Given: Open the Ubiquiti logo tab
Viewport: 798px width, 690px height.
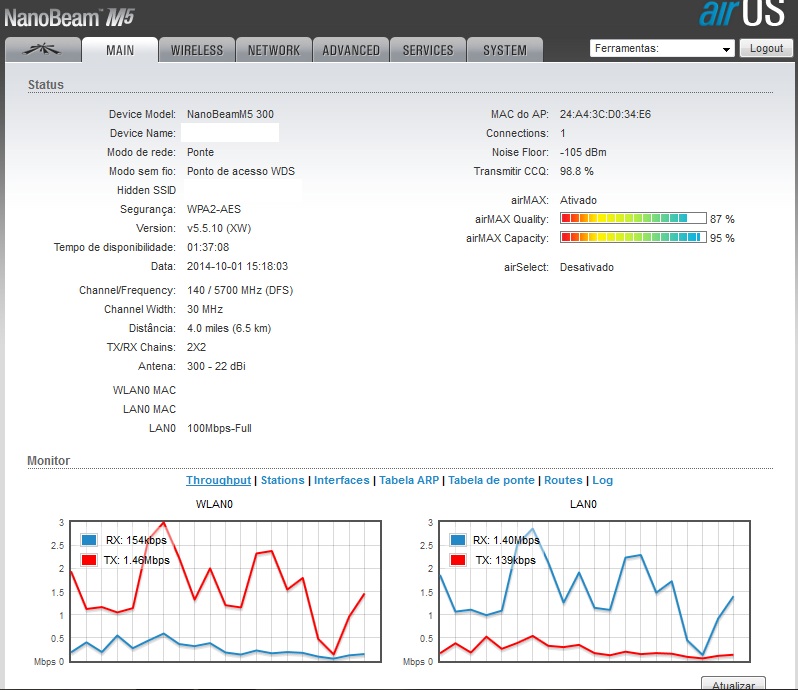Looking at the screenshot, I should coord(43,50).
